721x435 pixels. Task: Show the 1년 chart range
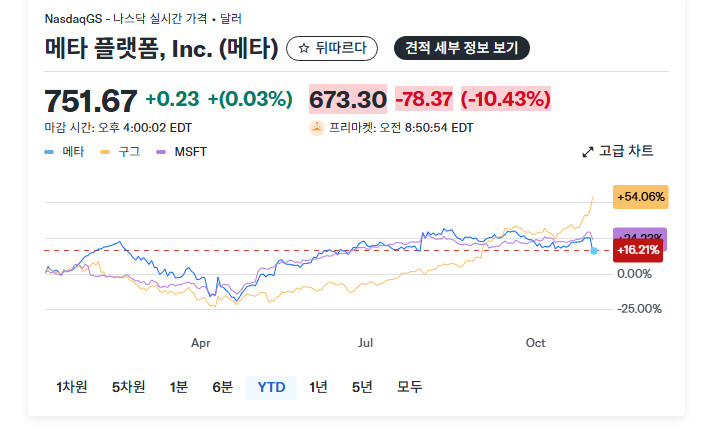(318, 387)
